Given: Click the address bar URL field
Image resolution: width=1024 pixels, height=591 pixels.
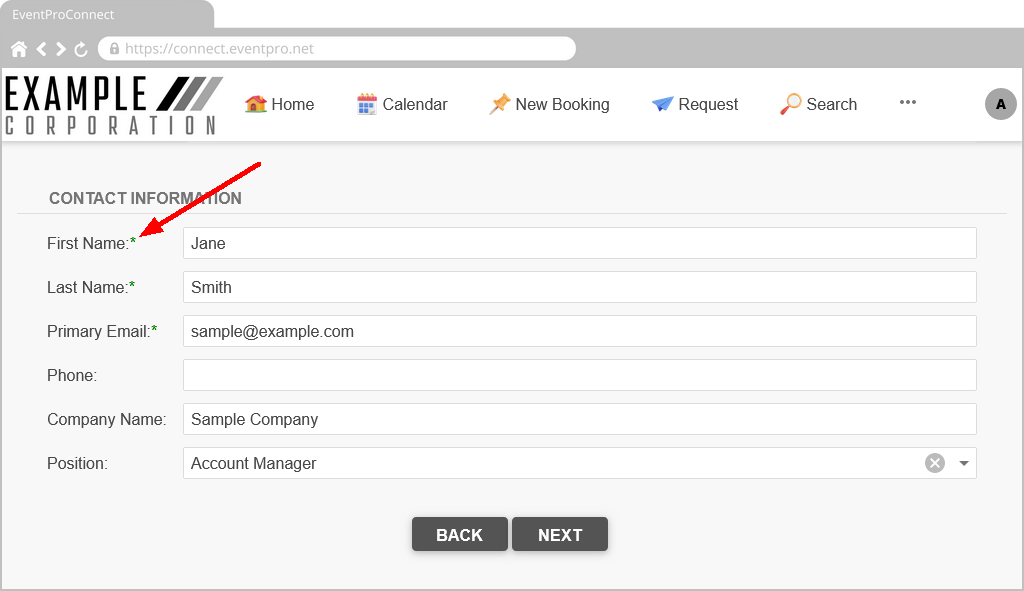Looking at the screenshot, I should pyautogui.click(x=336, y=48).
